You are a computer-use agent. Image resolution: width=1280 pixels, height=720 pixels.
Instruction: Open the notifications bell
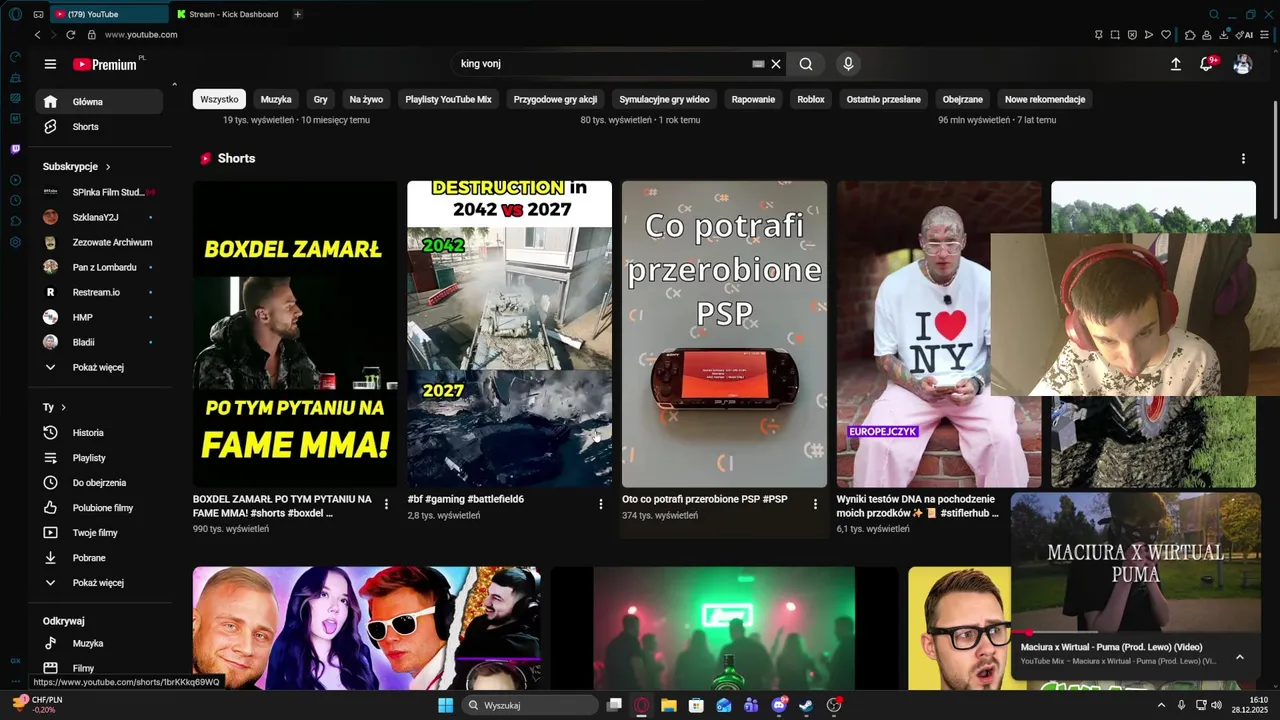1207,64
